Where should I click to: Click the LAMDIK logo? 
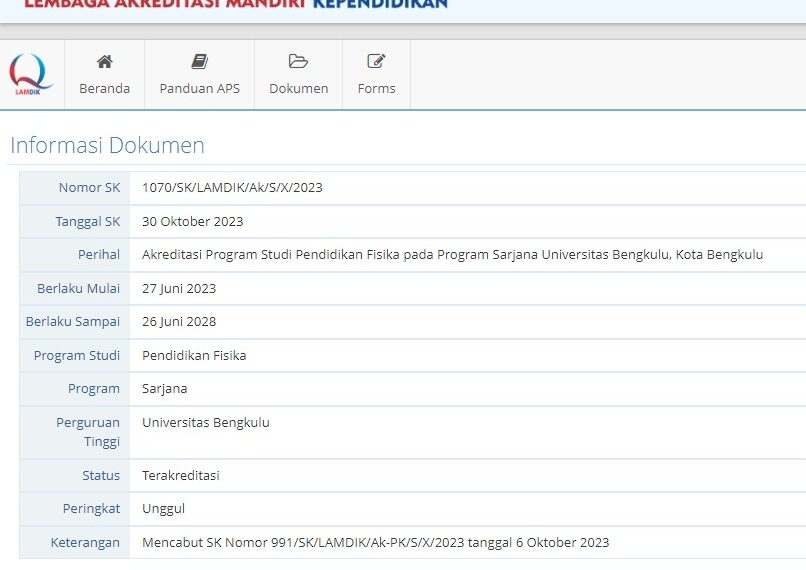[x=31, y=74]
